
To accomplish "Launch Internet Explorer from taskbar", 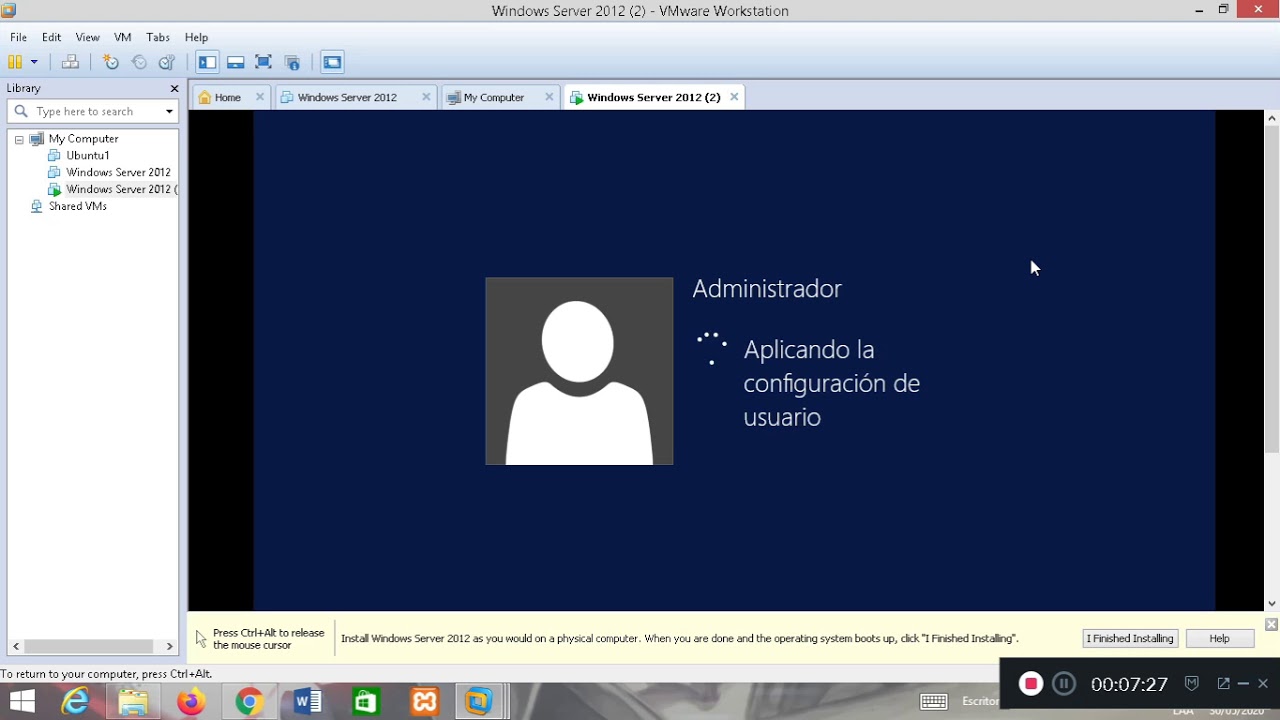I will click(x=75, y=702).
